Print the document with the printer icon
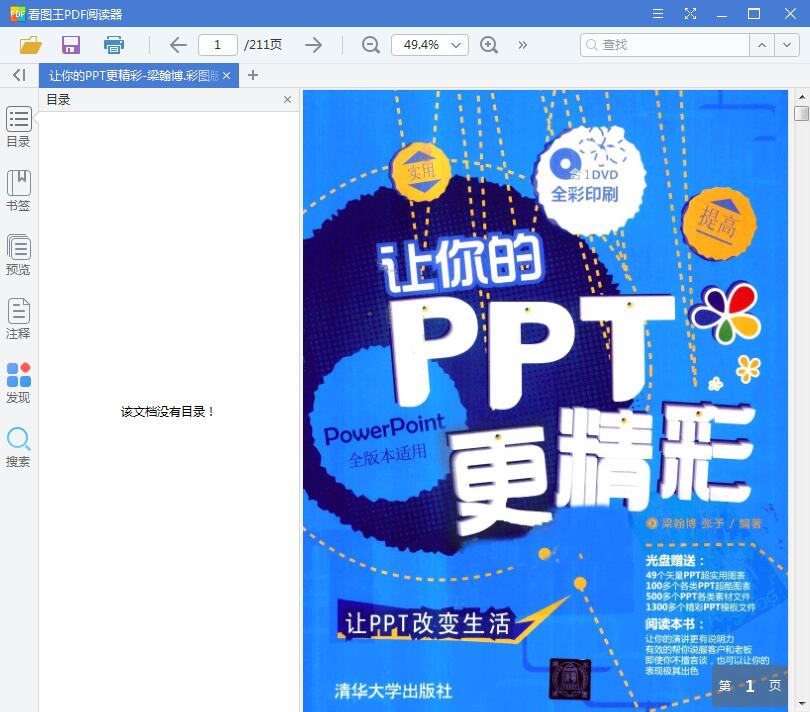 click(x=114, y=45)
